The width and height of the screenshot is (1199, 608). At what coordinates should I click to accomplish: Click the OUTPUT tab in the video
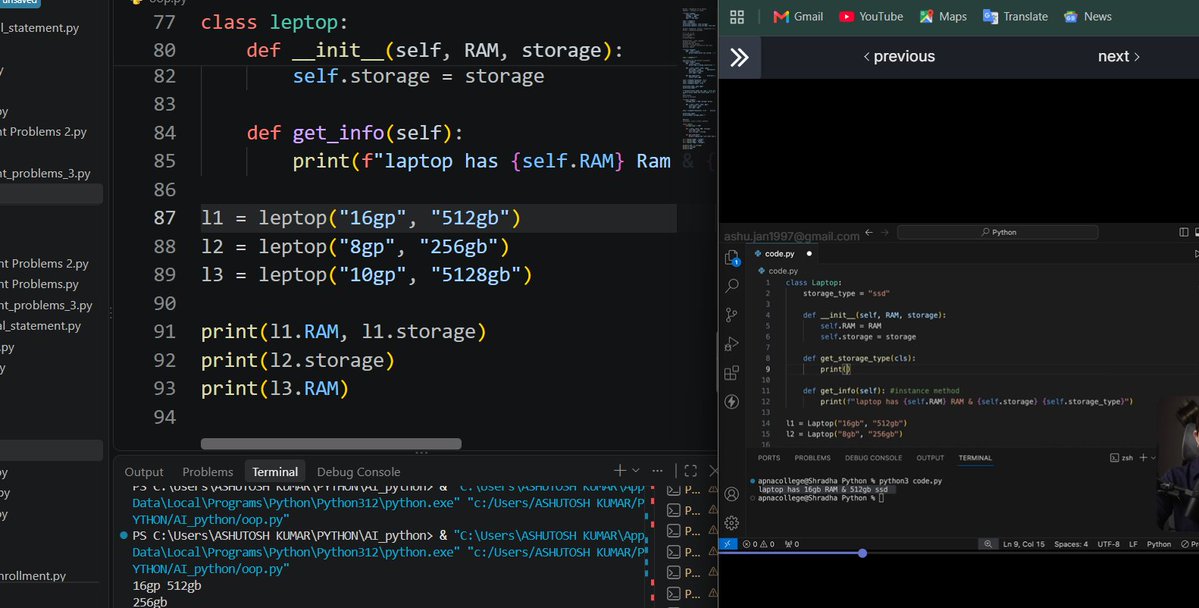(931, 458)
